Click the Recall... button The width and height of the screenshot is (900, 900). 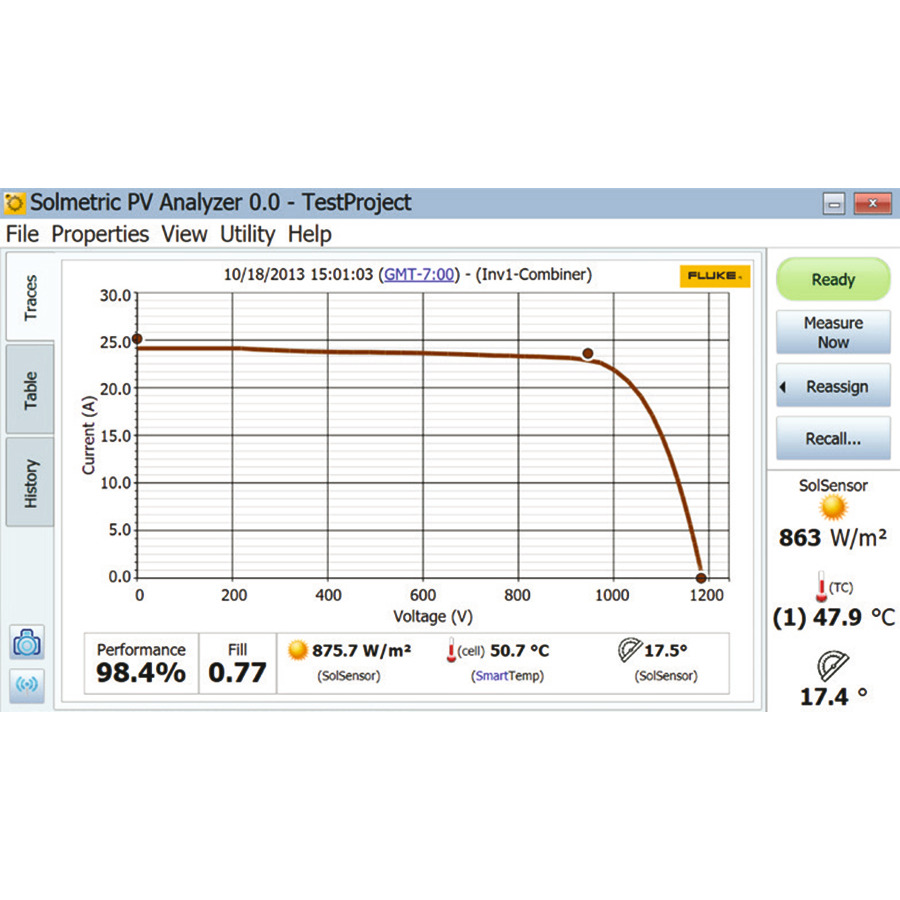click(x=833, y=438)
